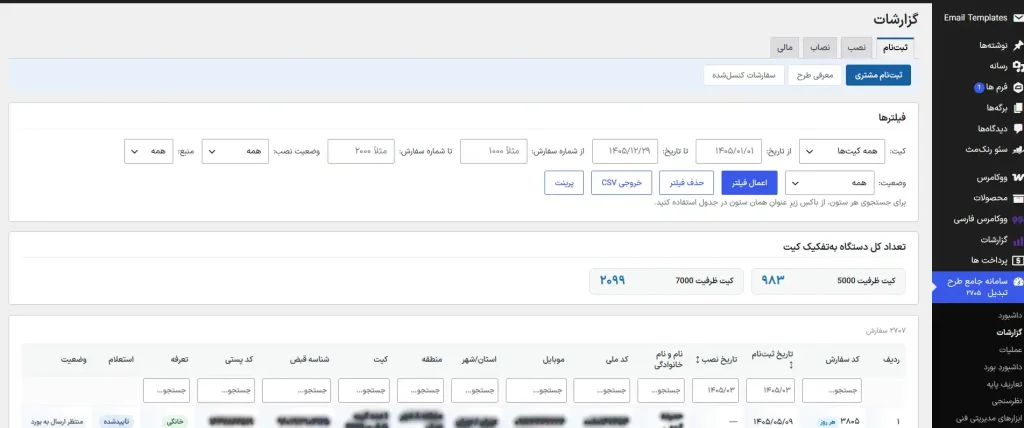Viewport: 1024px width, 428px height.
Task: Select the ثبت‌نام مشتری sub-tab
Action: click(878, 75)
